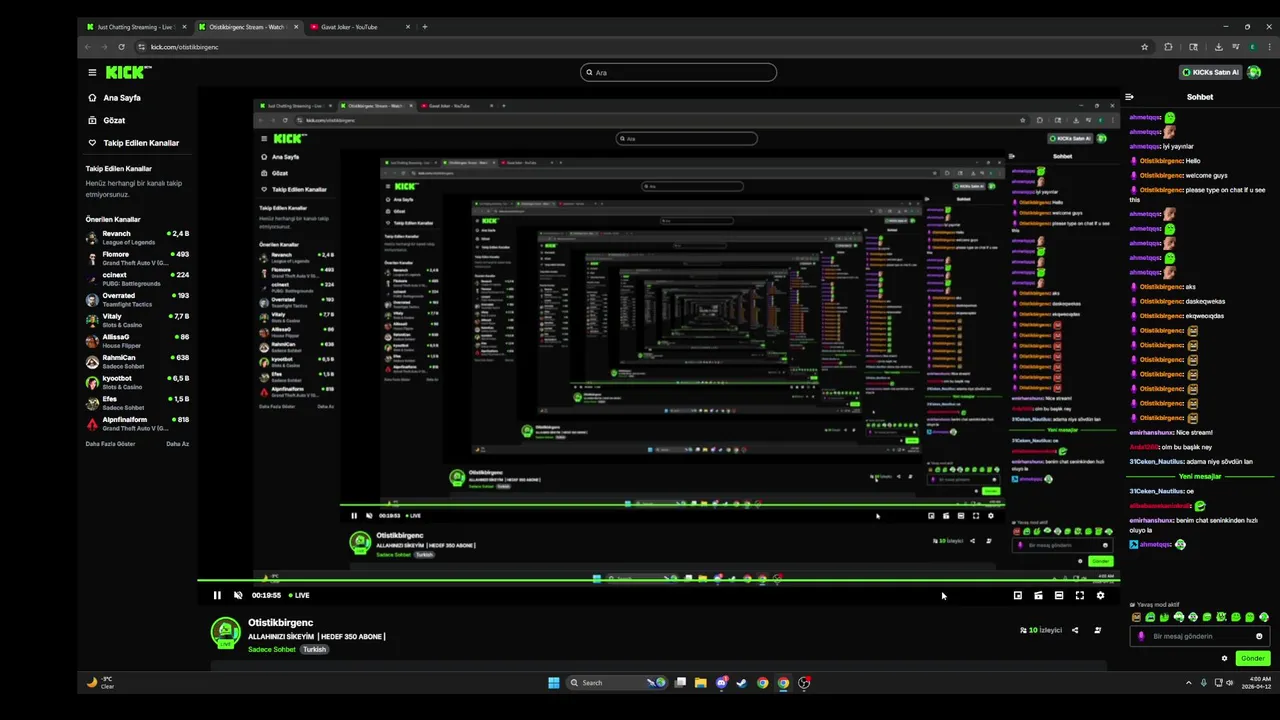
Task: Toggle theater mode on the player
Action: [1059, 595]
